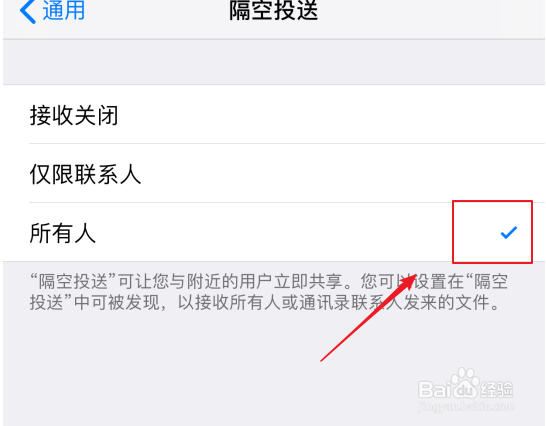Tap empty checkmark area of 接收关闭 row
Screen dimensions: 546x426
tap(508, 115)
